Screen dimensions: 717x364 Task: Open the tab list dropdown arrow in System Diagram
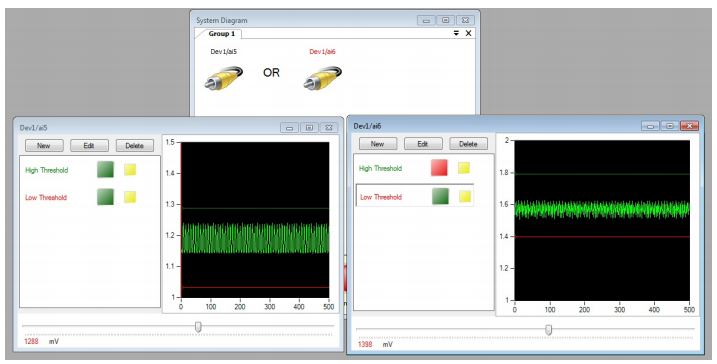(x=456, y=33)
